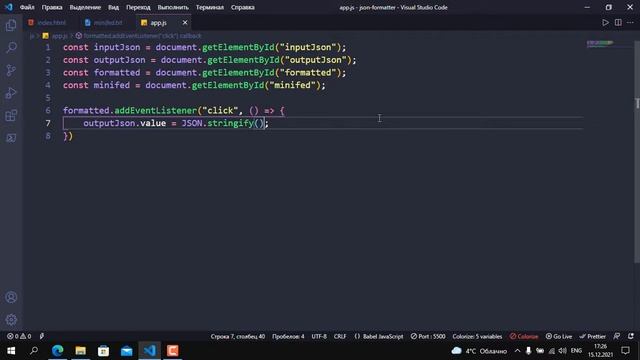Open the Extensions view

tap(11, 116)
